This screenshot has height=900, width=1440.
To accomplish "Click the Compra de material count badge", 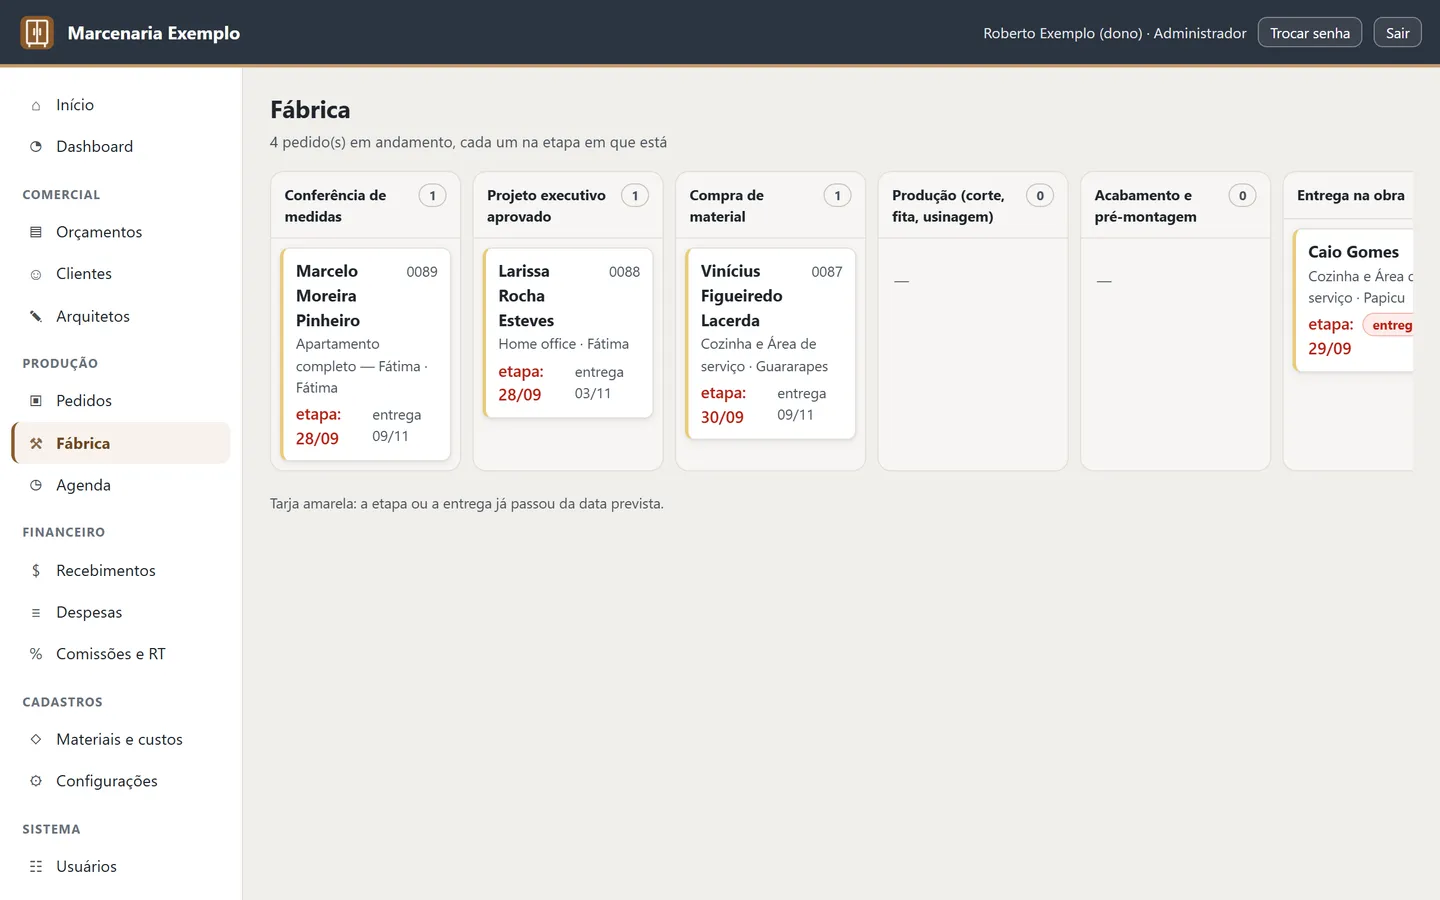I will click(837, 196).
